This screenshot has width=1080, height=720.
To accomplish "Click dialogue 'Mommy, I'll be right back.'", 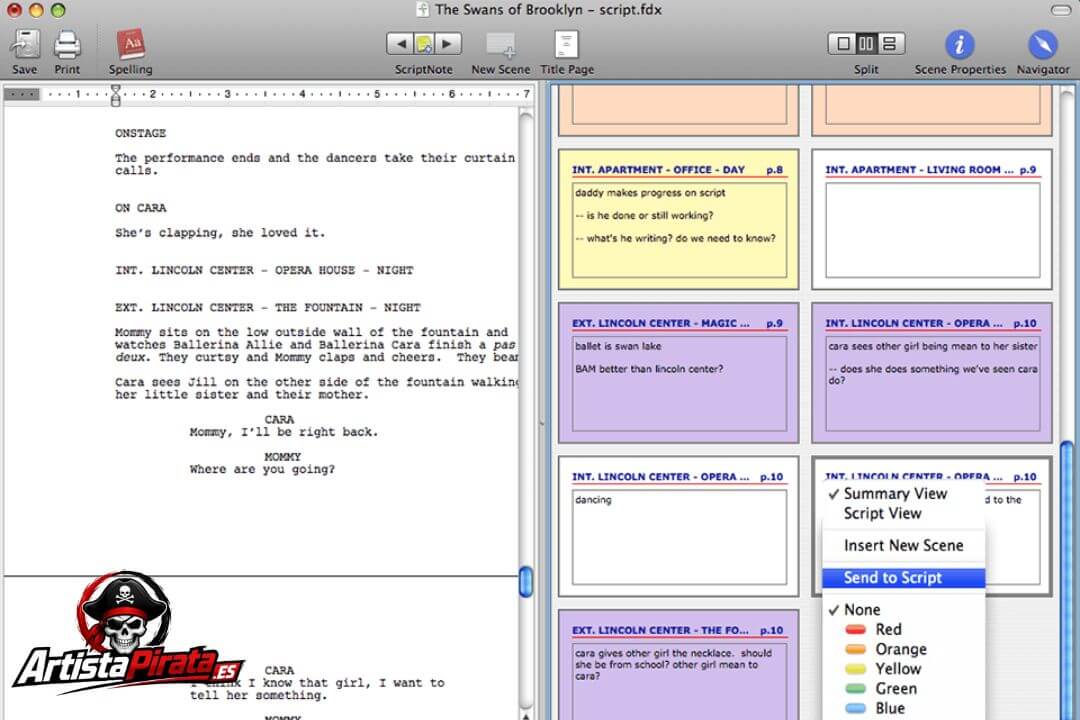I will [284, 432].
